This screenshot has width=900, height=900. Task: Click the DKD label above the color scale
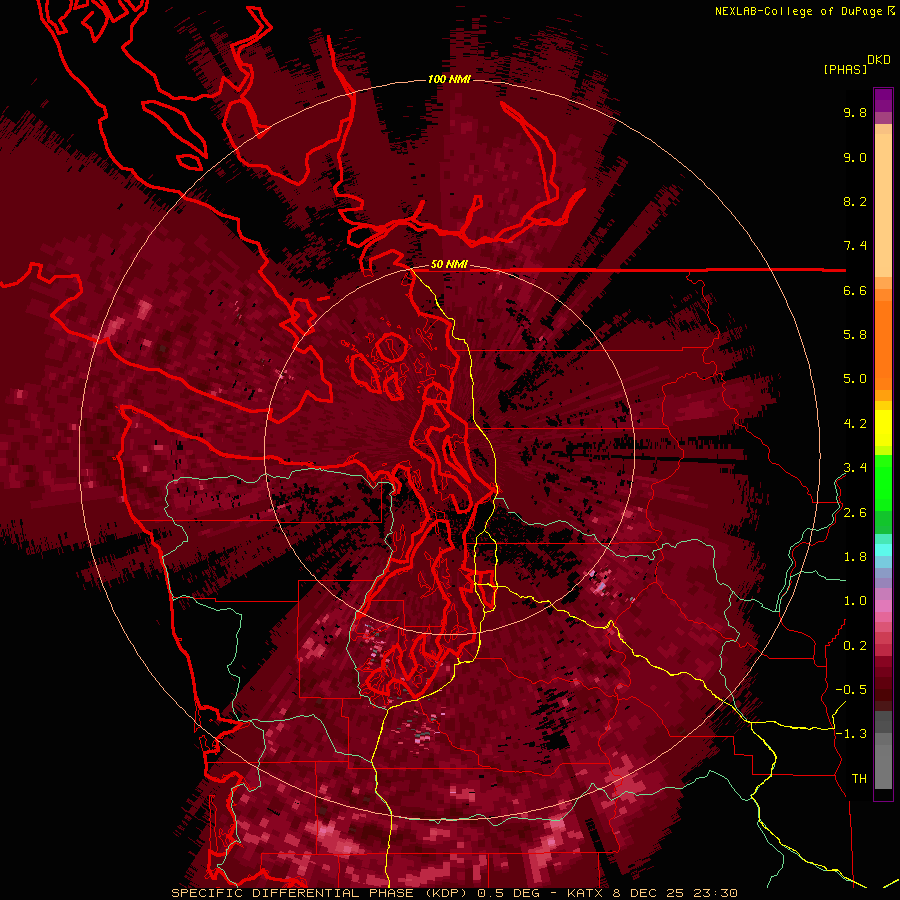click(x=879, y=60)
